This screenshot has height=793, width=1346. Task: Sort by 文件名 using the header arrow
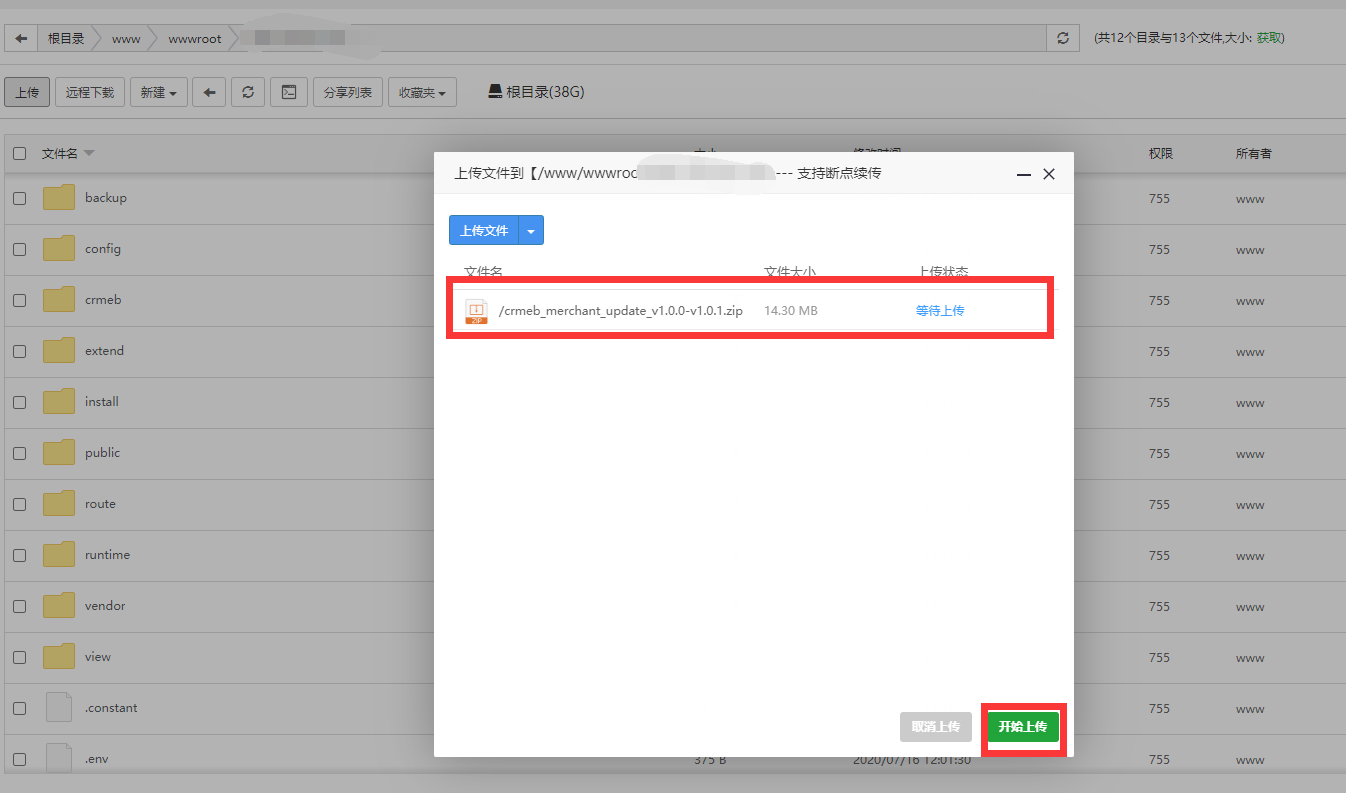(89, 154)
